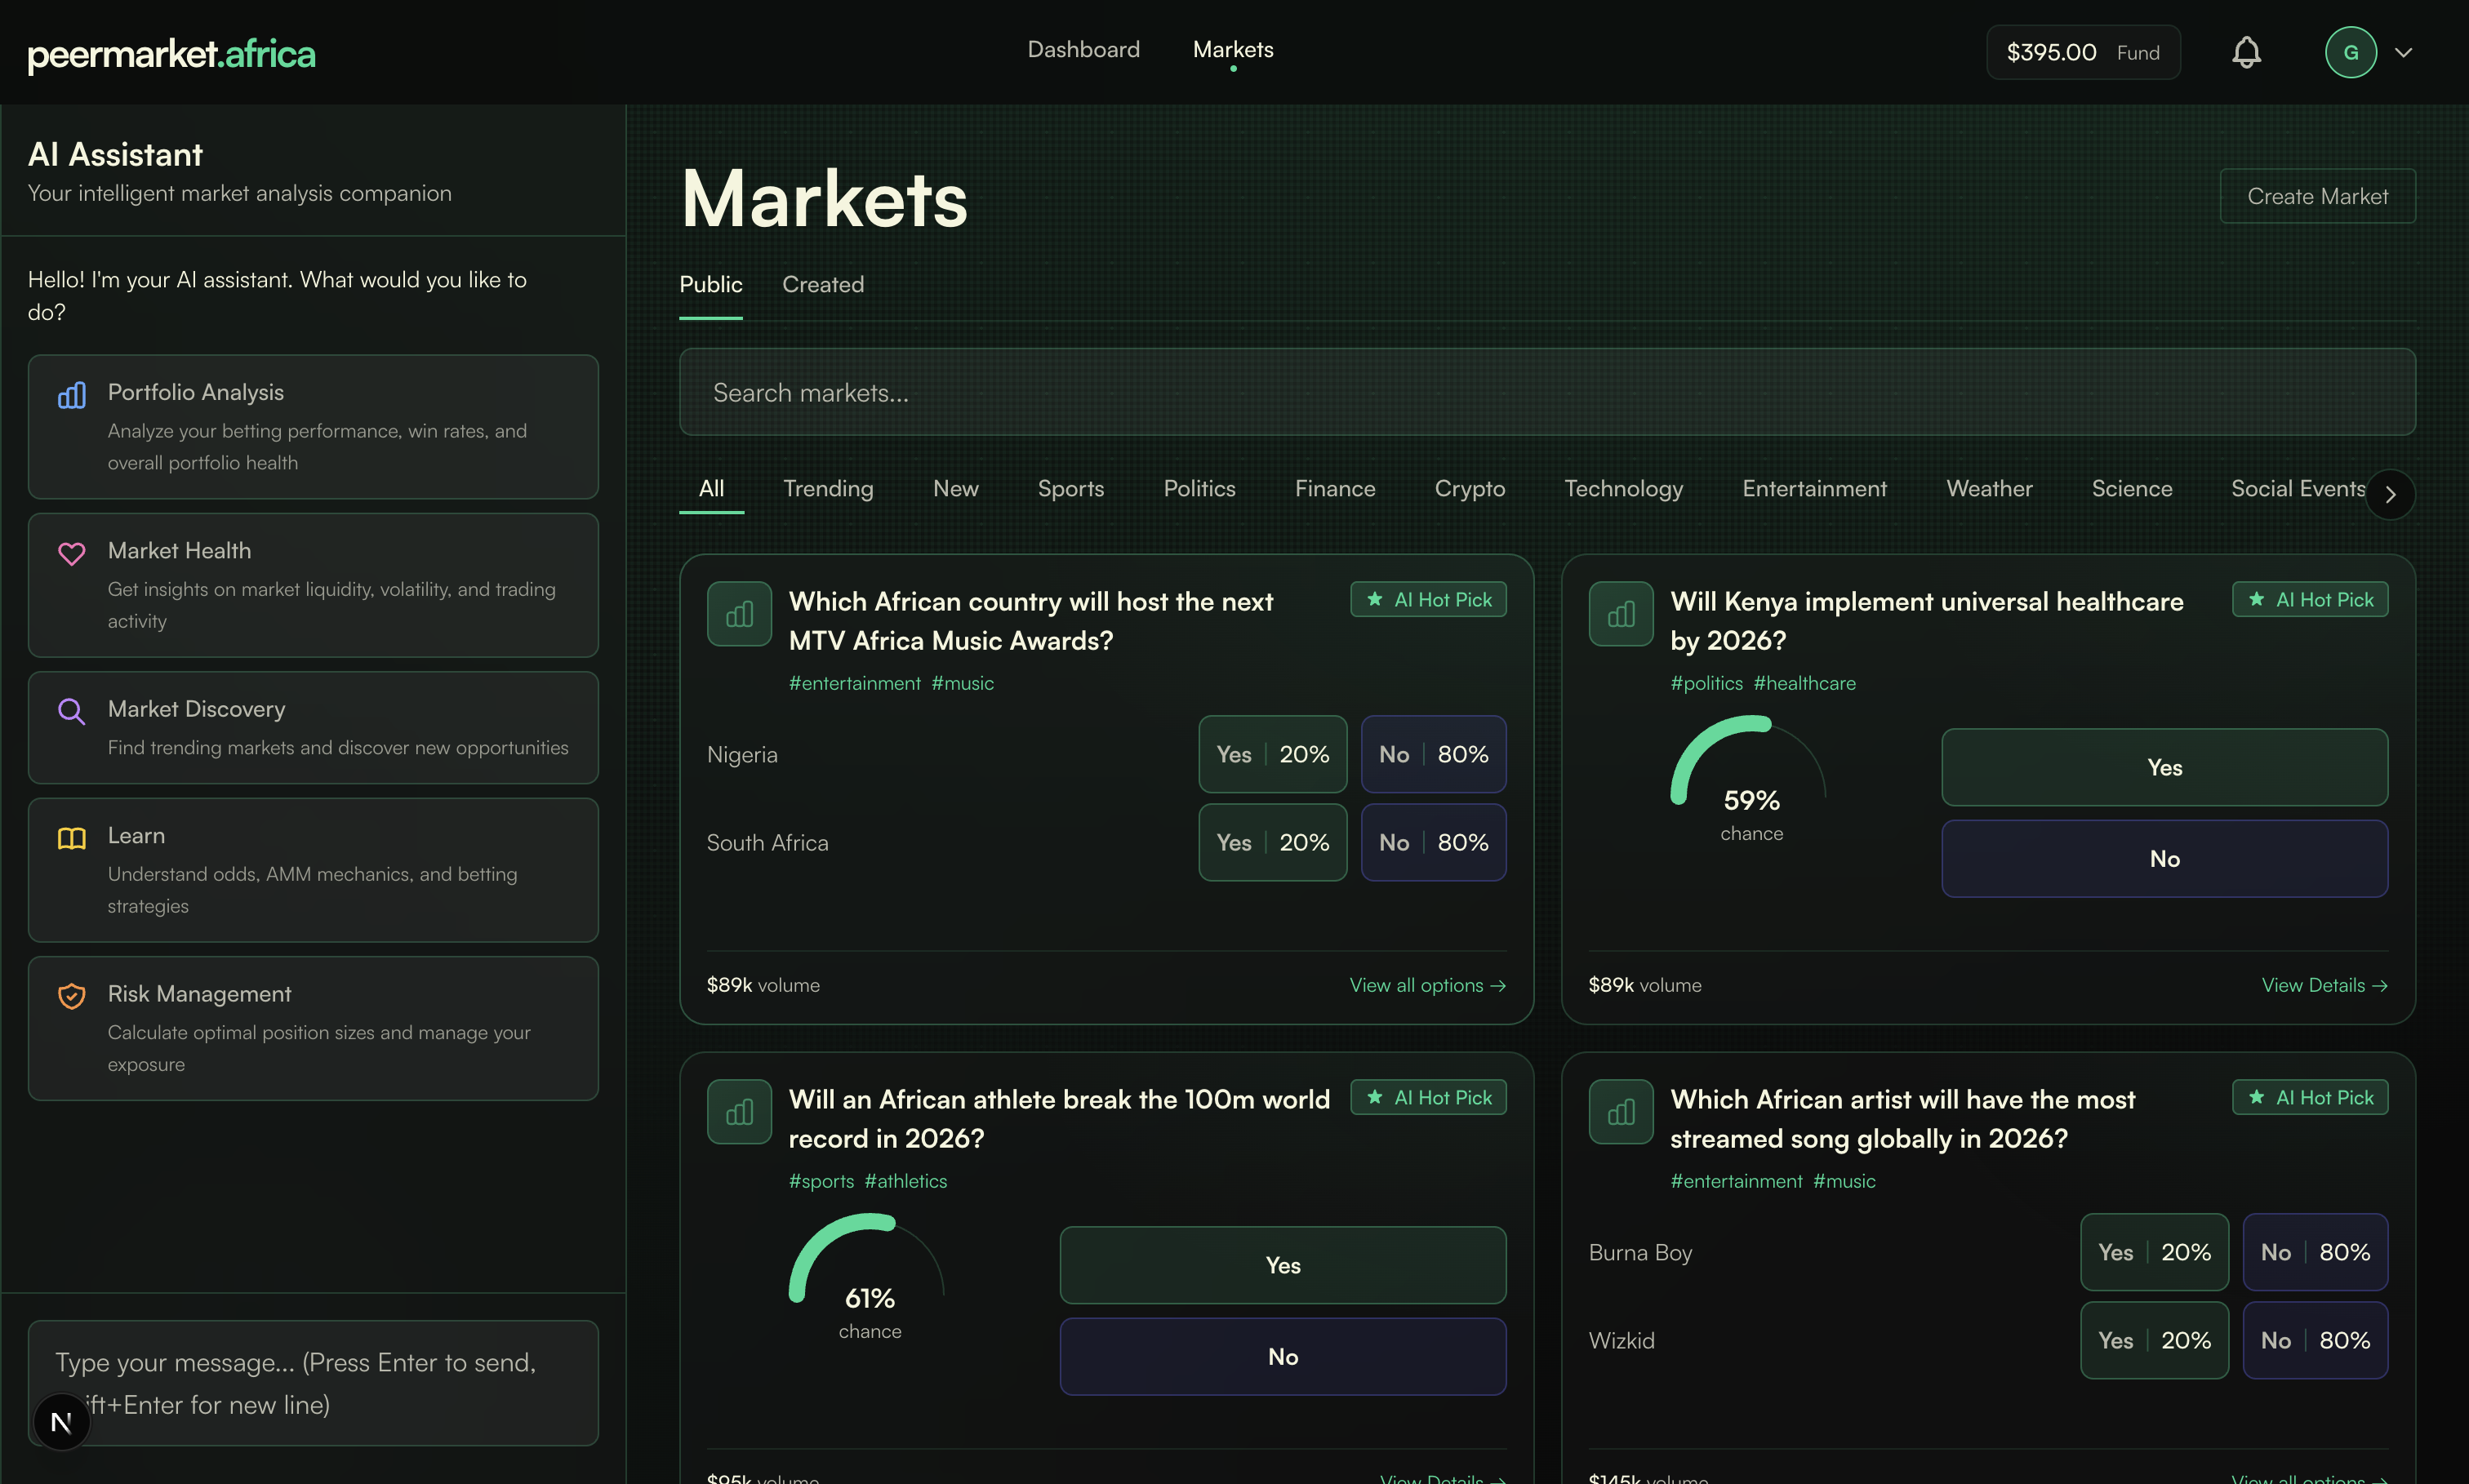Select No for African athlete 100m record

click(x=1282, y=1356)
